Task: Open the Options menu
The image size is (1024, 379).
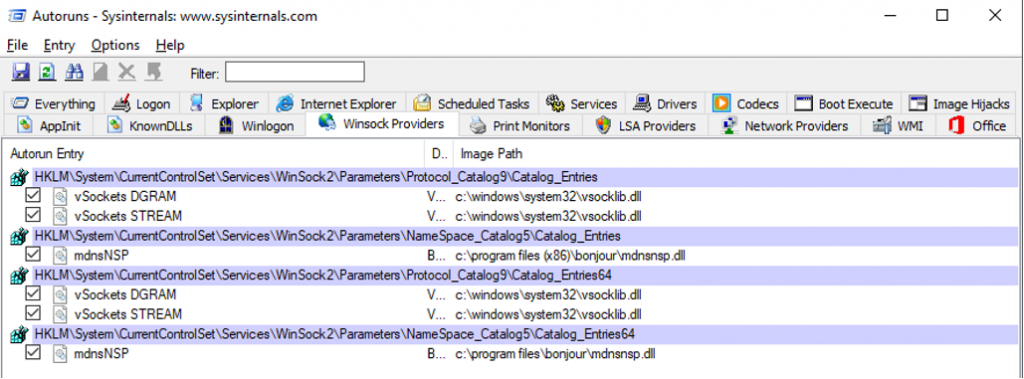Action: pyautogui.click(x=115, y=45)
